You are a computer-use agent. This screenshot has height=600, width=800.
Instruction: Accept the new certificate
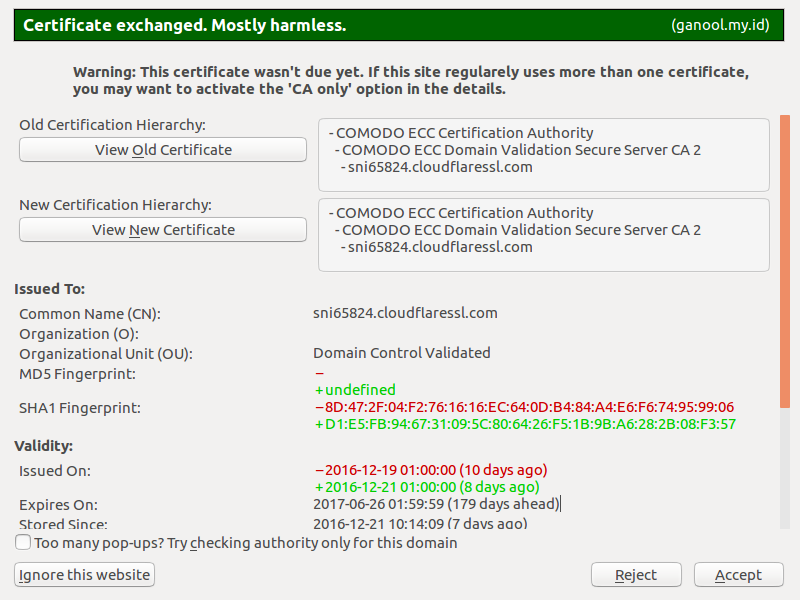click(738, 574)
